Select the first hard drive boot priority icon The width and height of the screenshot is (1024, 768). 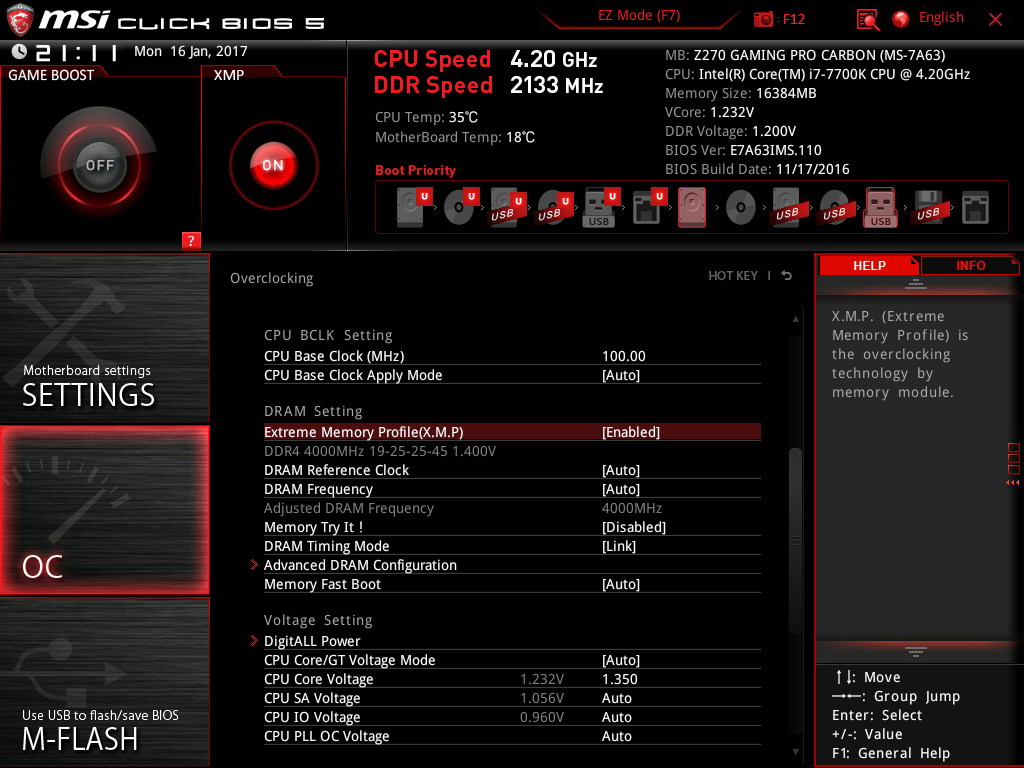pos(410,209)
